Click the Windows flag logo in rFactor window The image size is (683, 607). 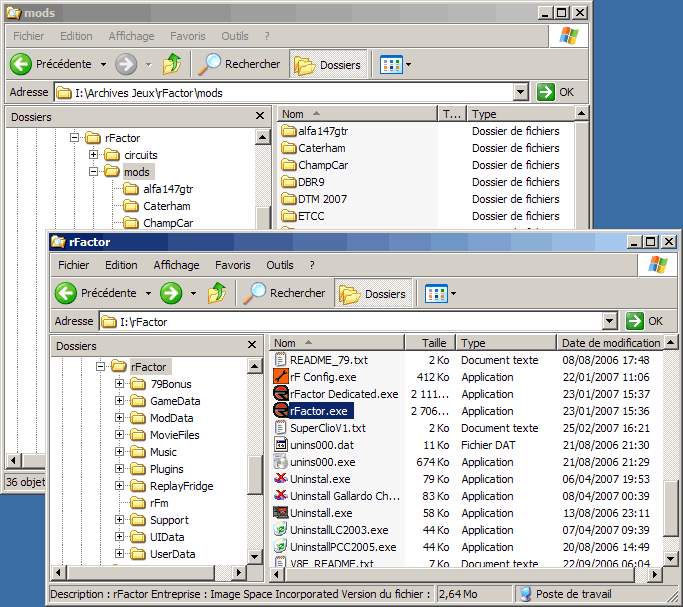(x=657, y=264)
